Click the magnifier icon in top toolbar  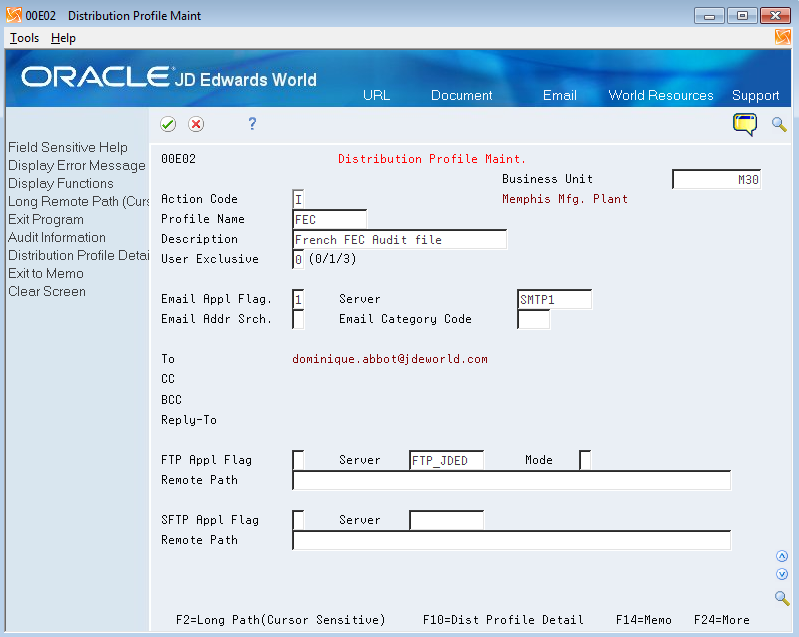tap(779, 124)
